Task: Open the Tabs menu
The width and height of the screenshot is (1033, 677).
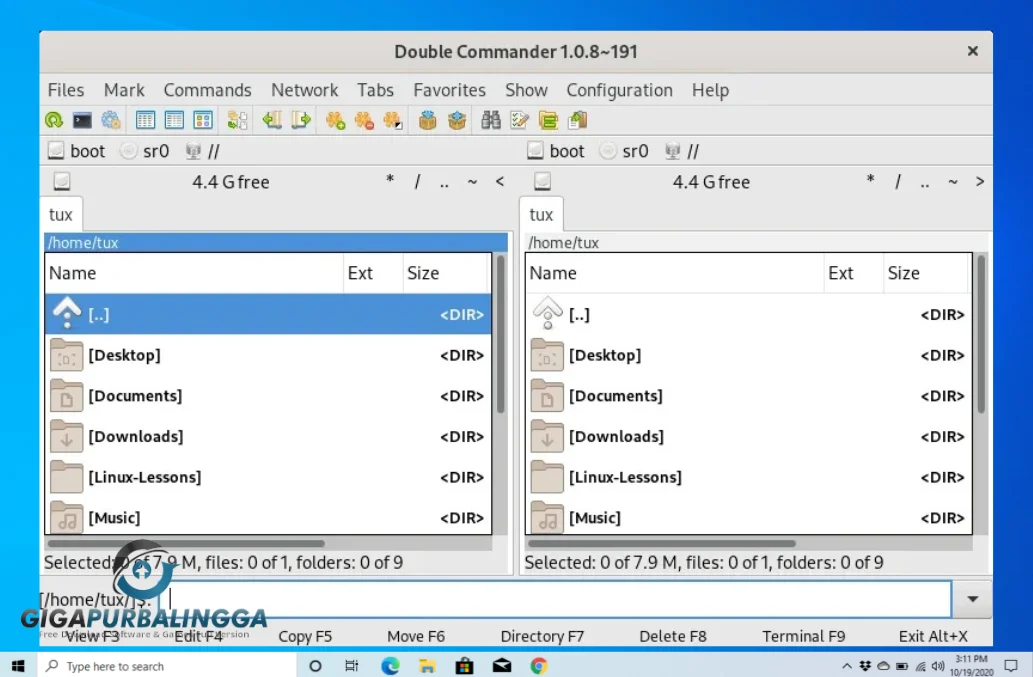Action: [x=376, y=90]
